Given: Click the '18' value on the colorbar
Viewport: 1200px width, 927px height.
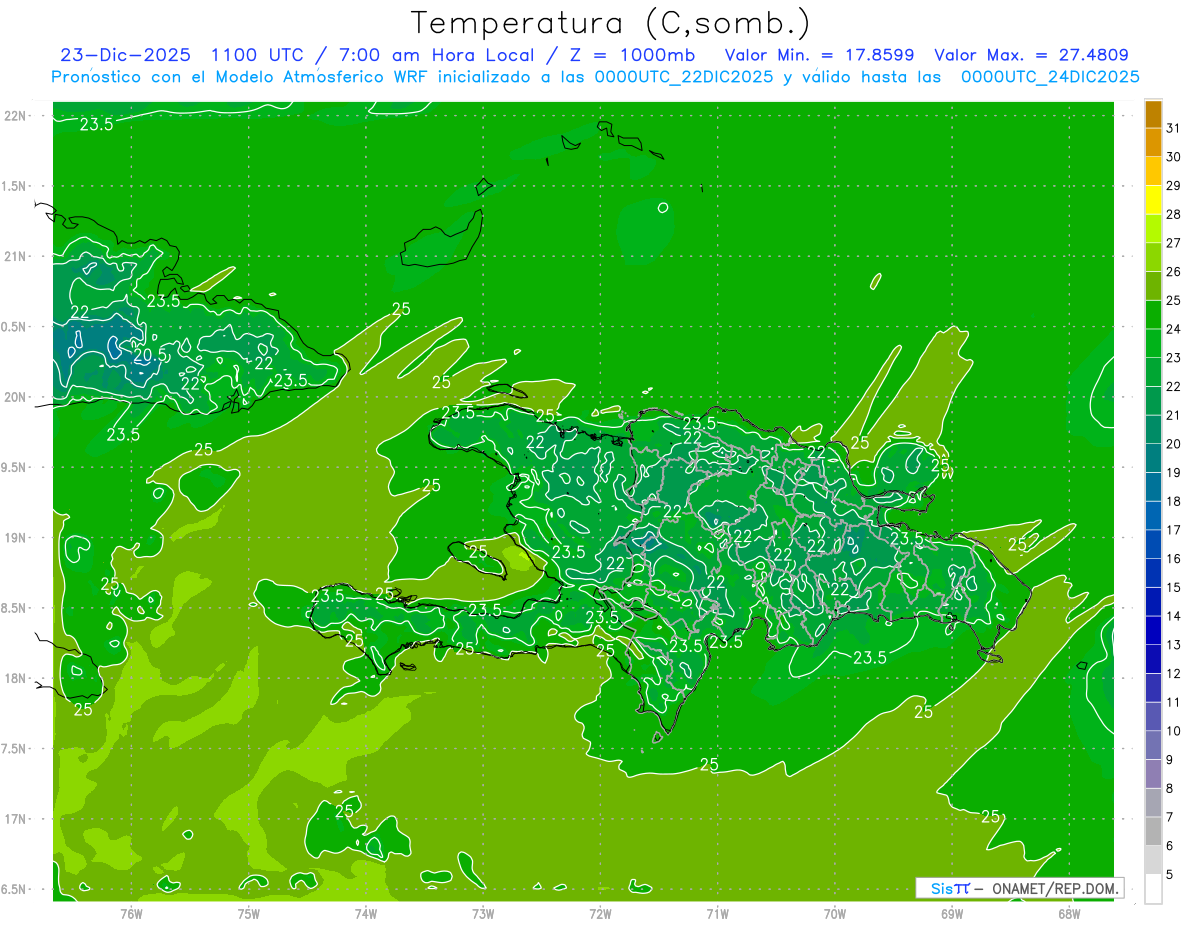Looking at the screenshot, I should click(x=1174, y=501).
